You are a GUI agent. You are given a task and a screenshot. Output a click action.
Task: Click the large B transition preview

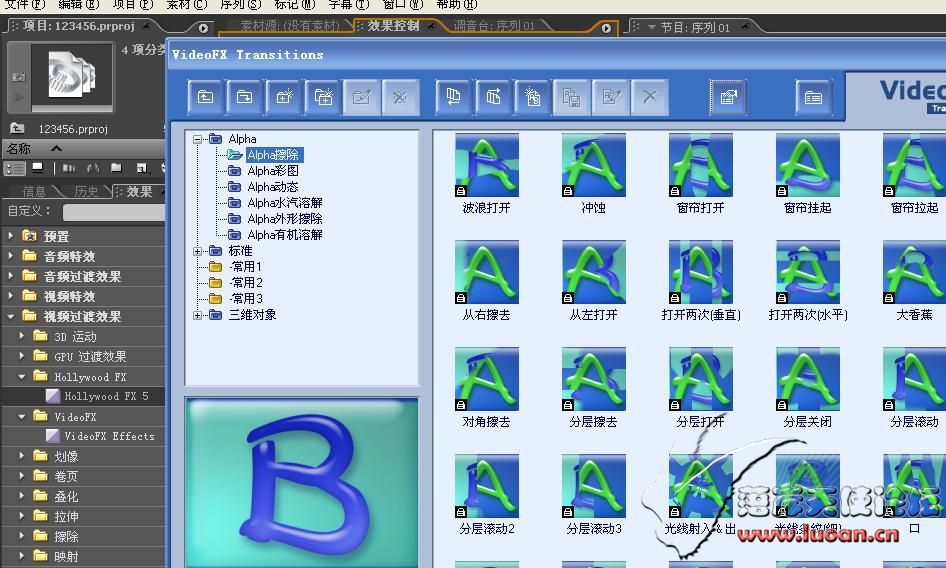coord(302,483)
